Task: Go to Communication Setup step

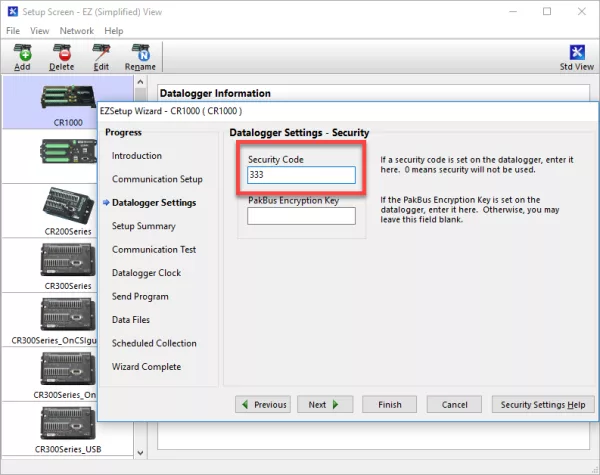Action: (x=157, y=179)
